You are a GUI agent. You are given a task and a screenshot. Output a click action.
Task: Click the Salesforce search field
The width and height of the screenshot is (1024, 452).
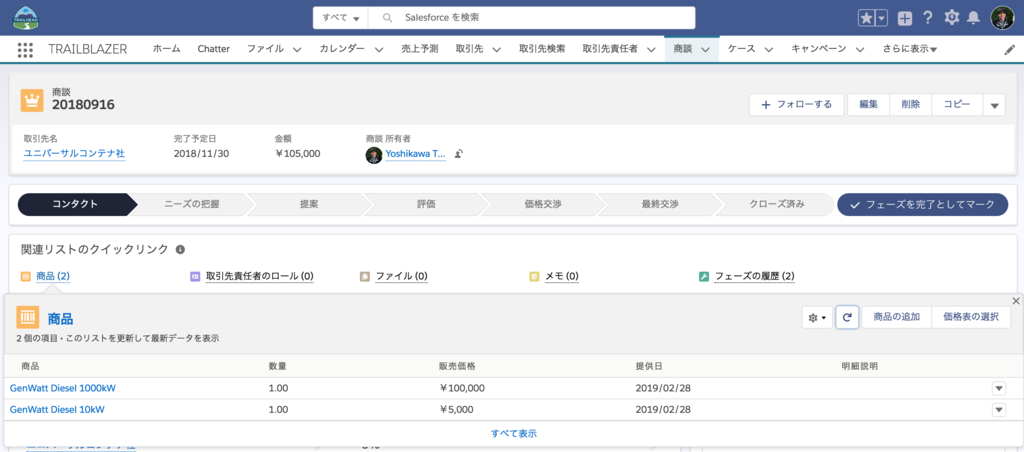pyautogui.click(x=532, y=18)
